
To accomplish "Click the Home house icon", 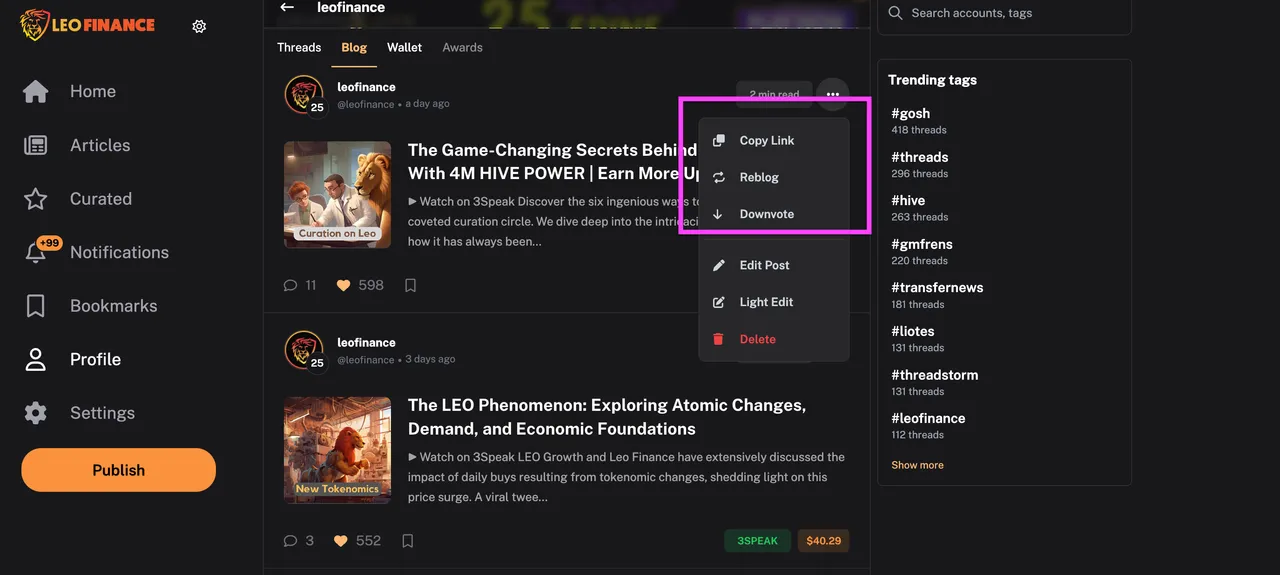I will [36, 91].
